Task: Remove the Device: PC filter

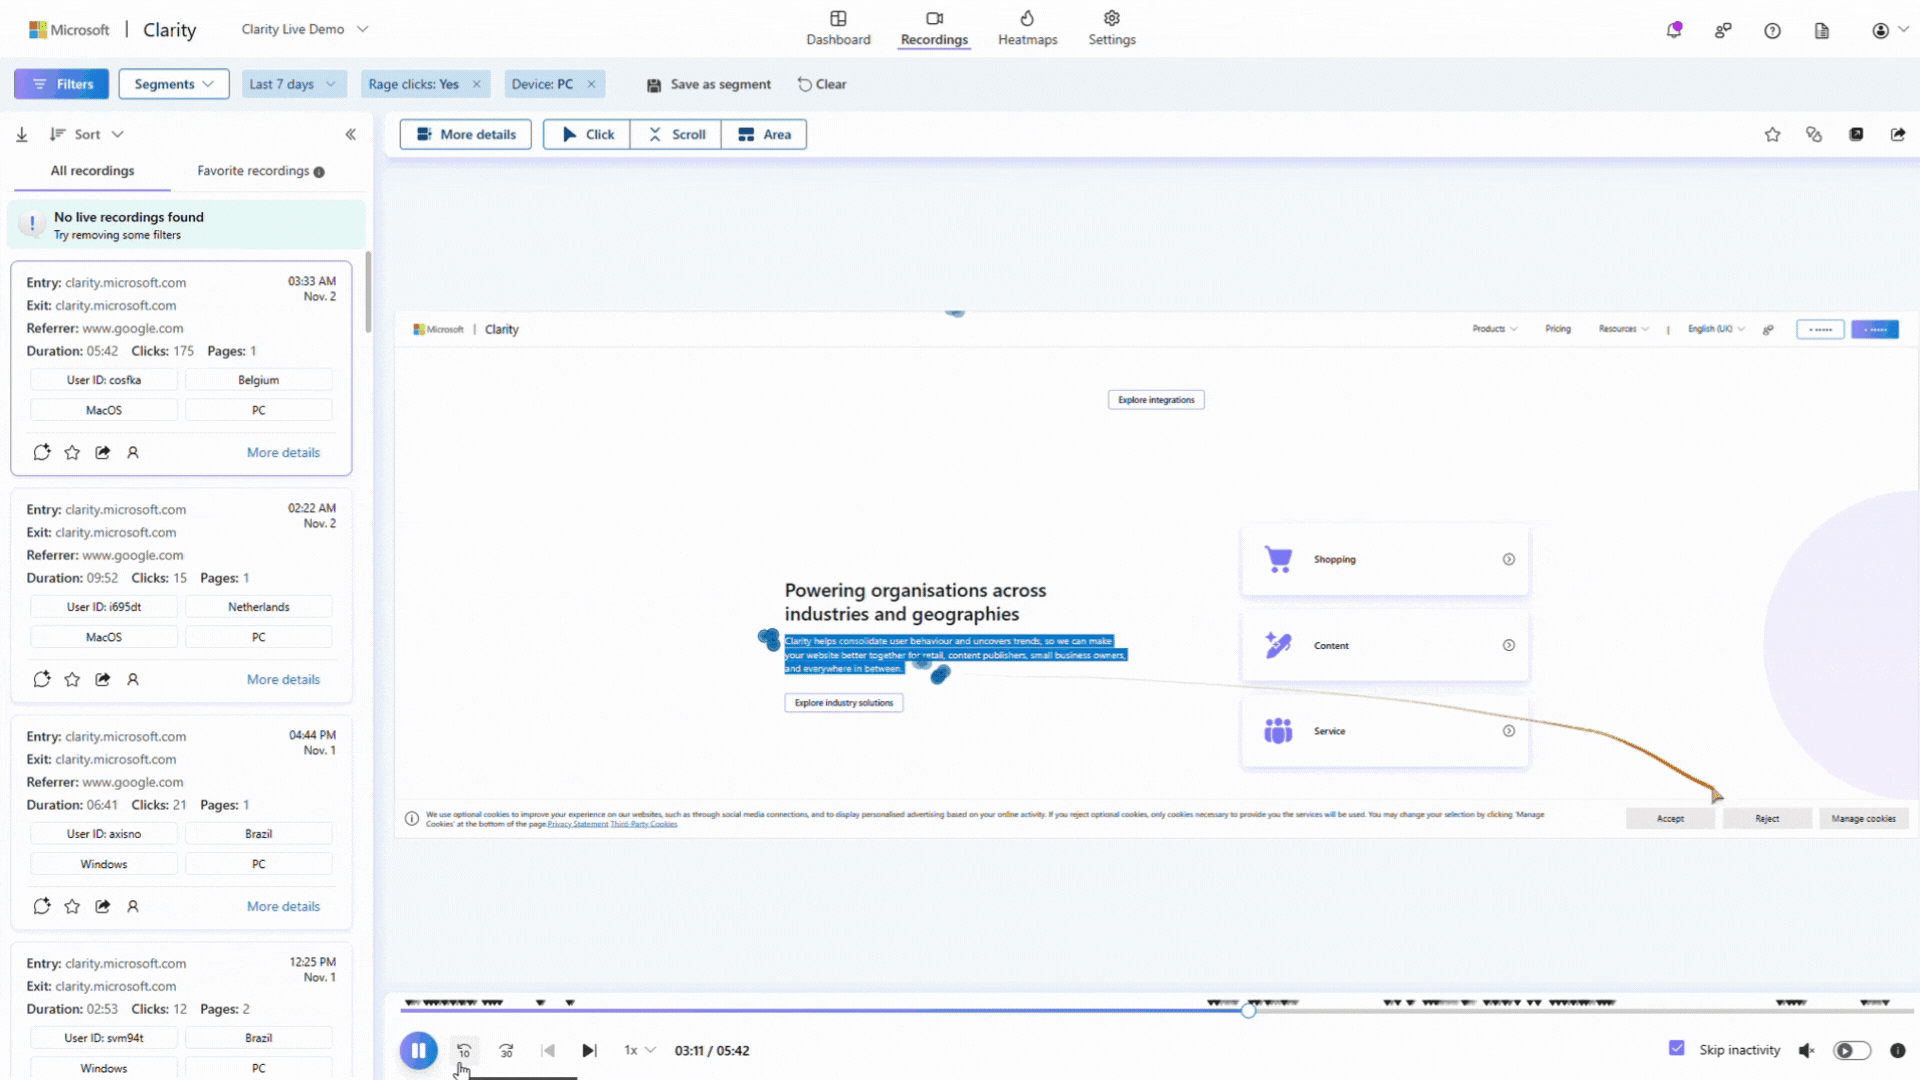Action: click(591, 84)
